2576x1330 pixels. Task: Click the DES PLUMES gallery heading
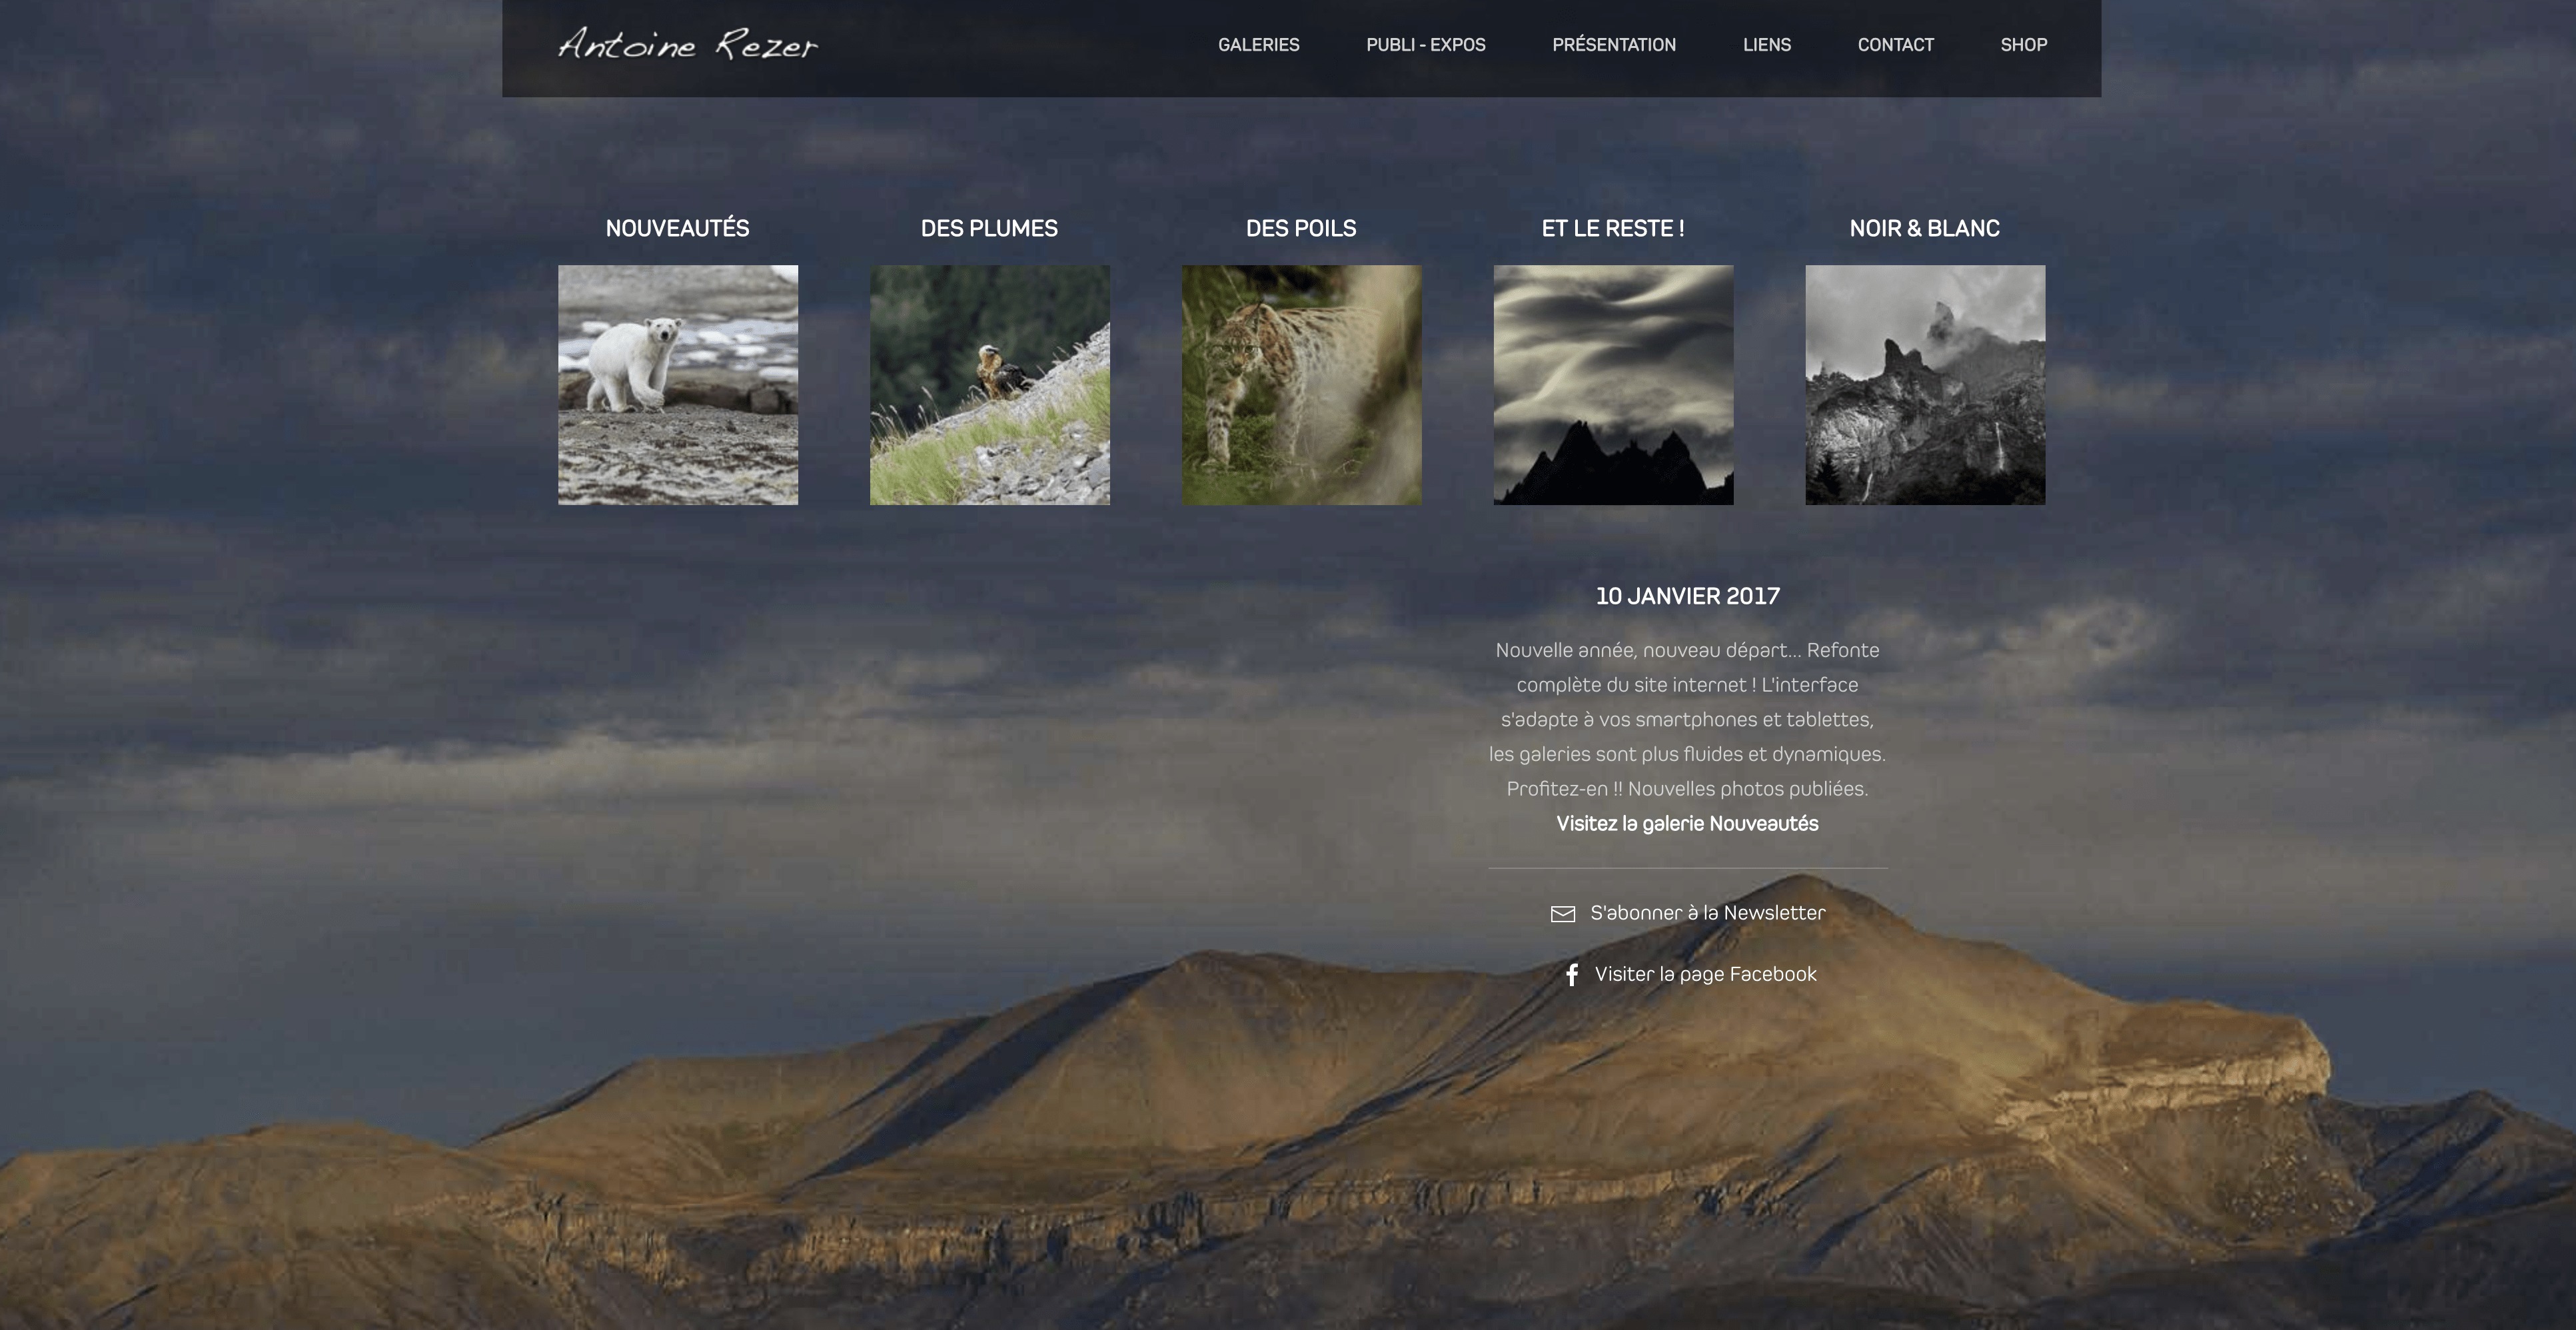tap(989, 228)
